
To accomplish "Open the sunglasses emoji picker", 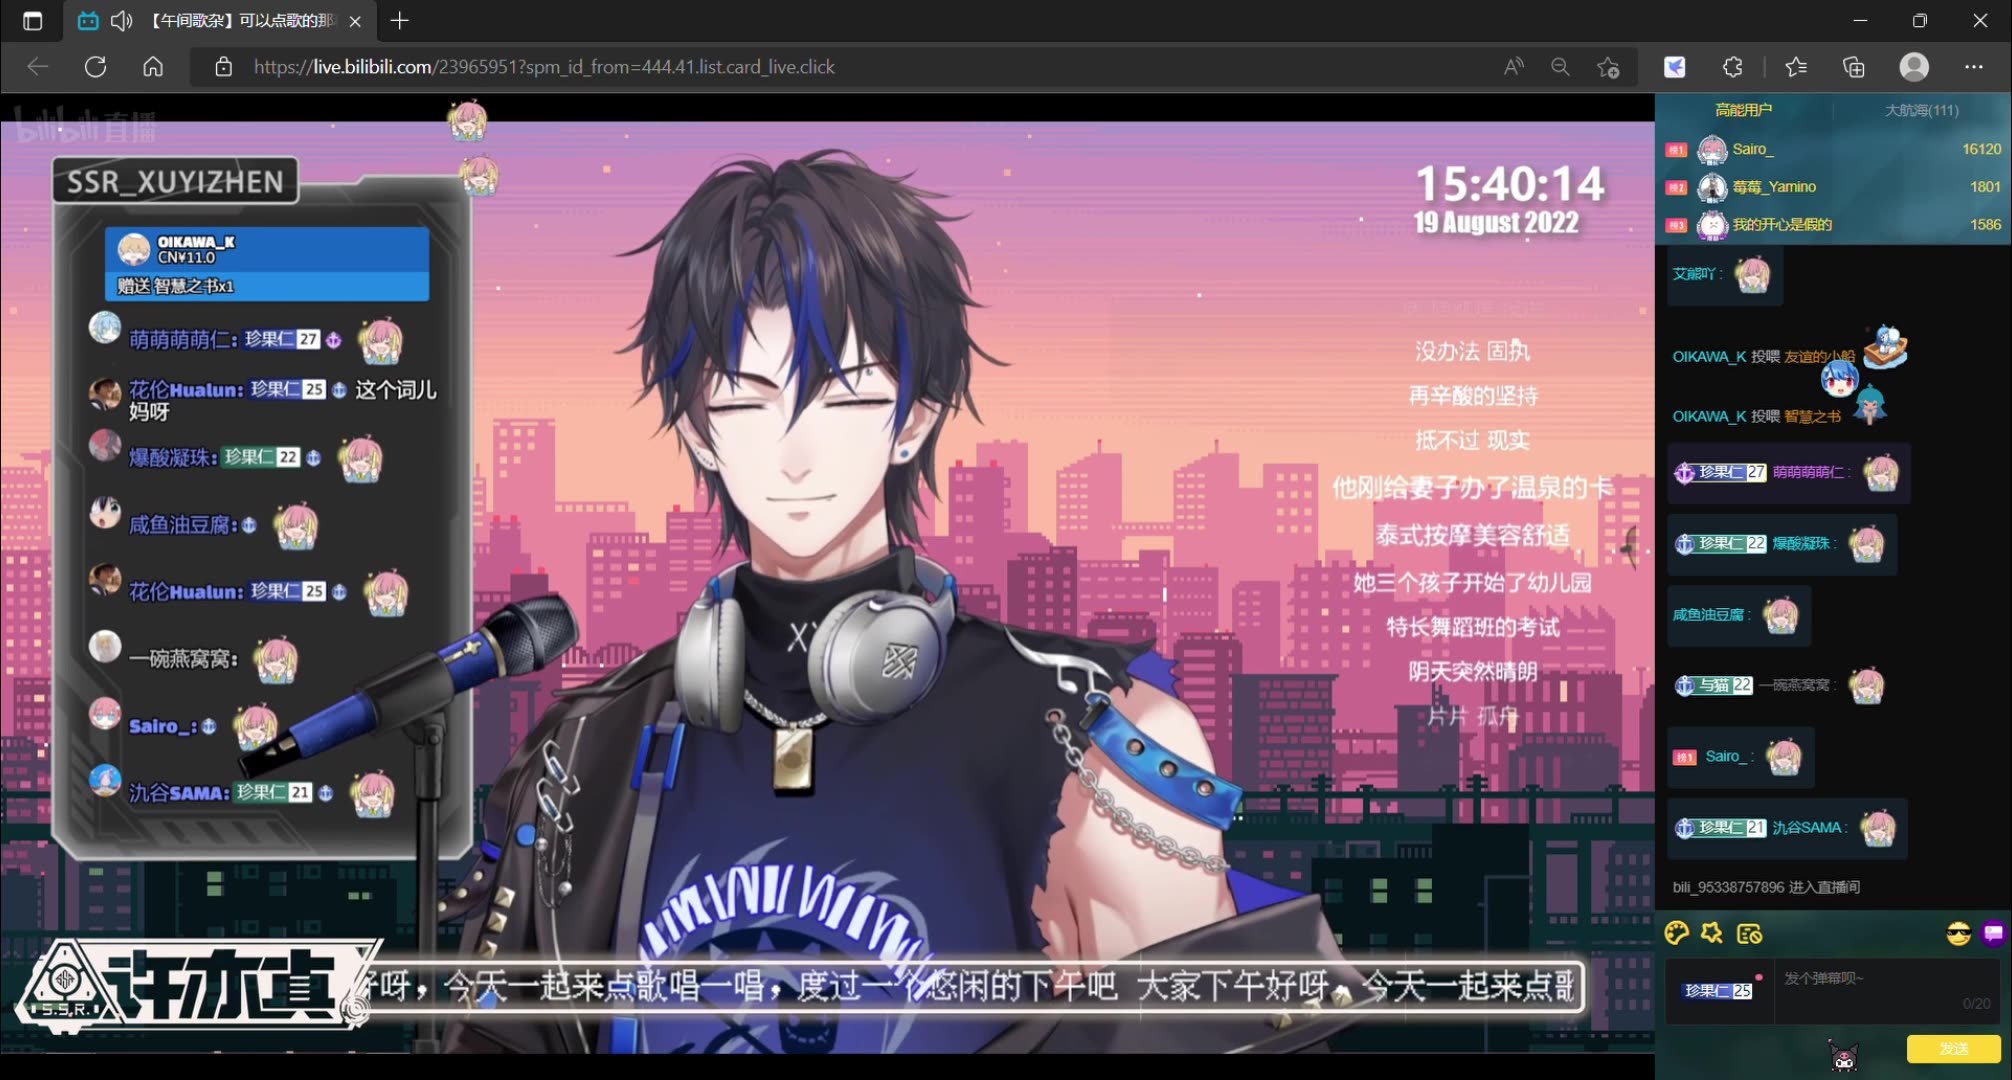I will [x=1958, y=934].
